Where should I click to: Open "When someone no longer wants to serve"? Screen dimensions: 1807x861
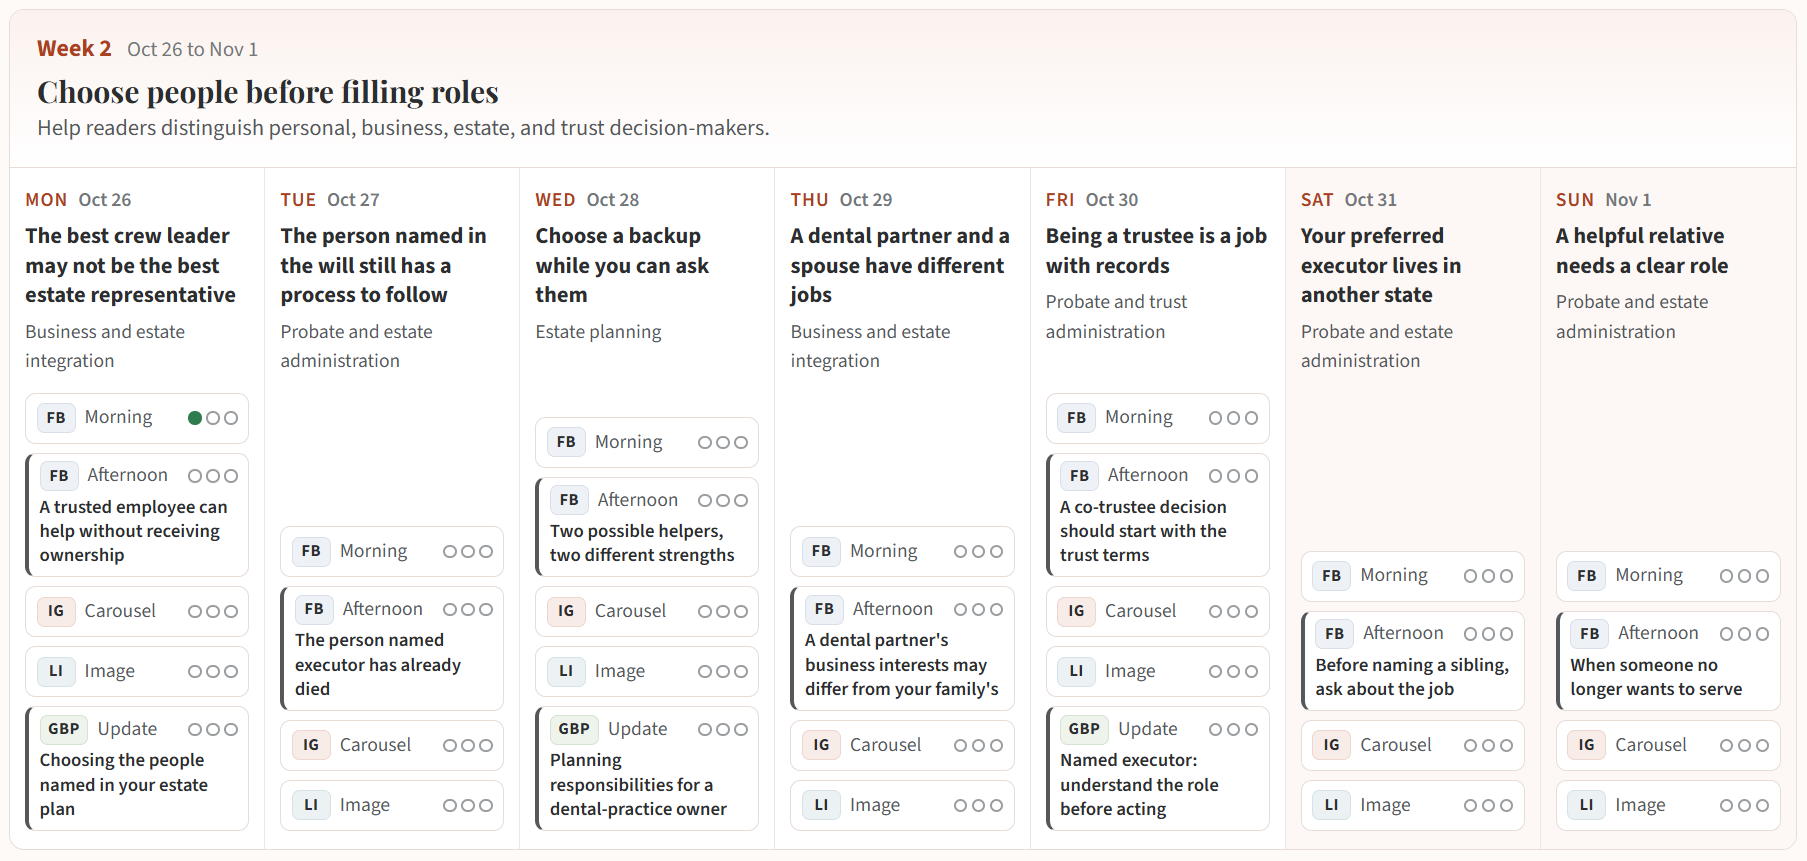[1656, 677]
